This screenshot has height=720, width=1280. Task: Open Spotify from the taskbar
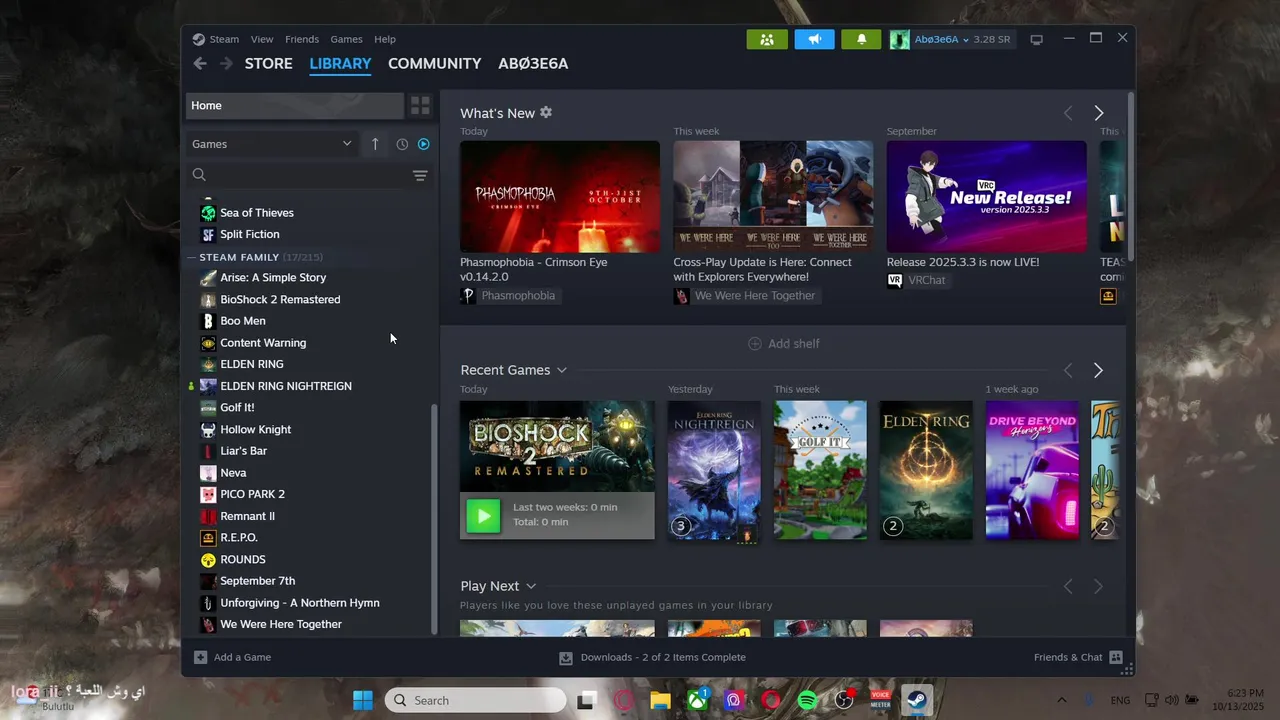pyautogui.click(x=807, y=700)
